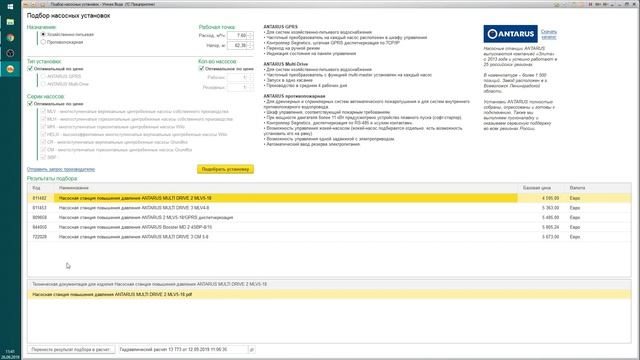
Task: Switch to the orange 1C taskbar app
Action: click(x=10, y=69)
